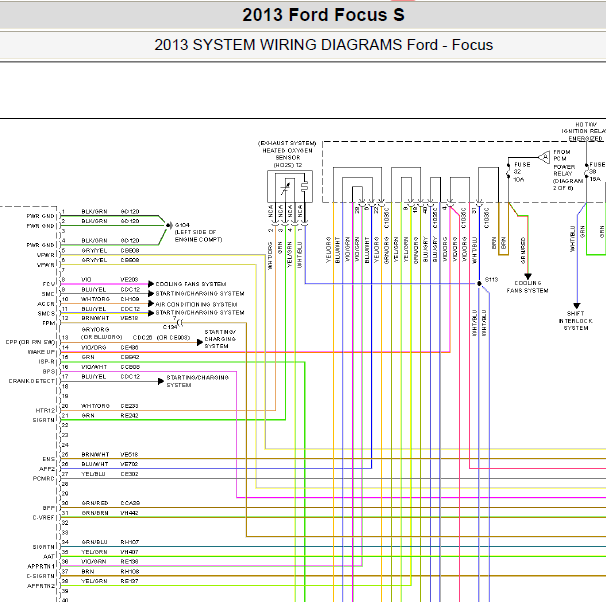Click the C-VREF pin label
The image size is (606, 602).
[44, 518]
